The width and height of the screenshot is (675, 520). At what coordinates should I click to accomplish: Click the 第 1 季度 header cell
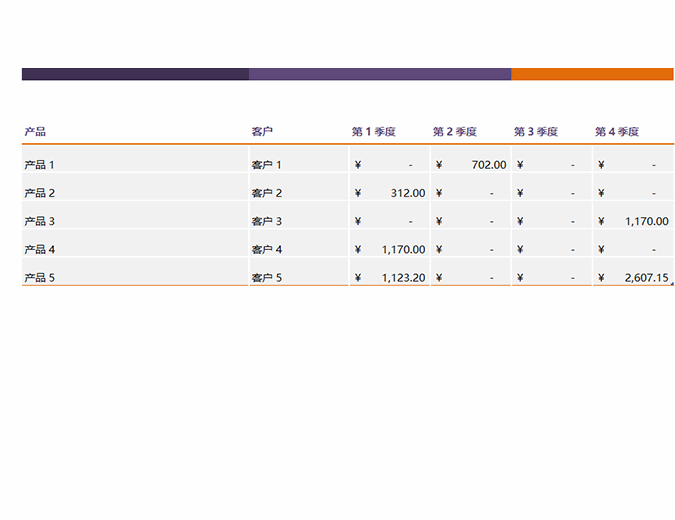[374, 132]
